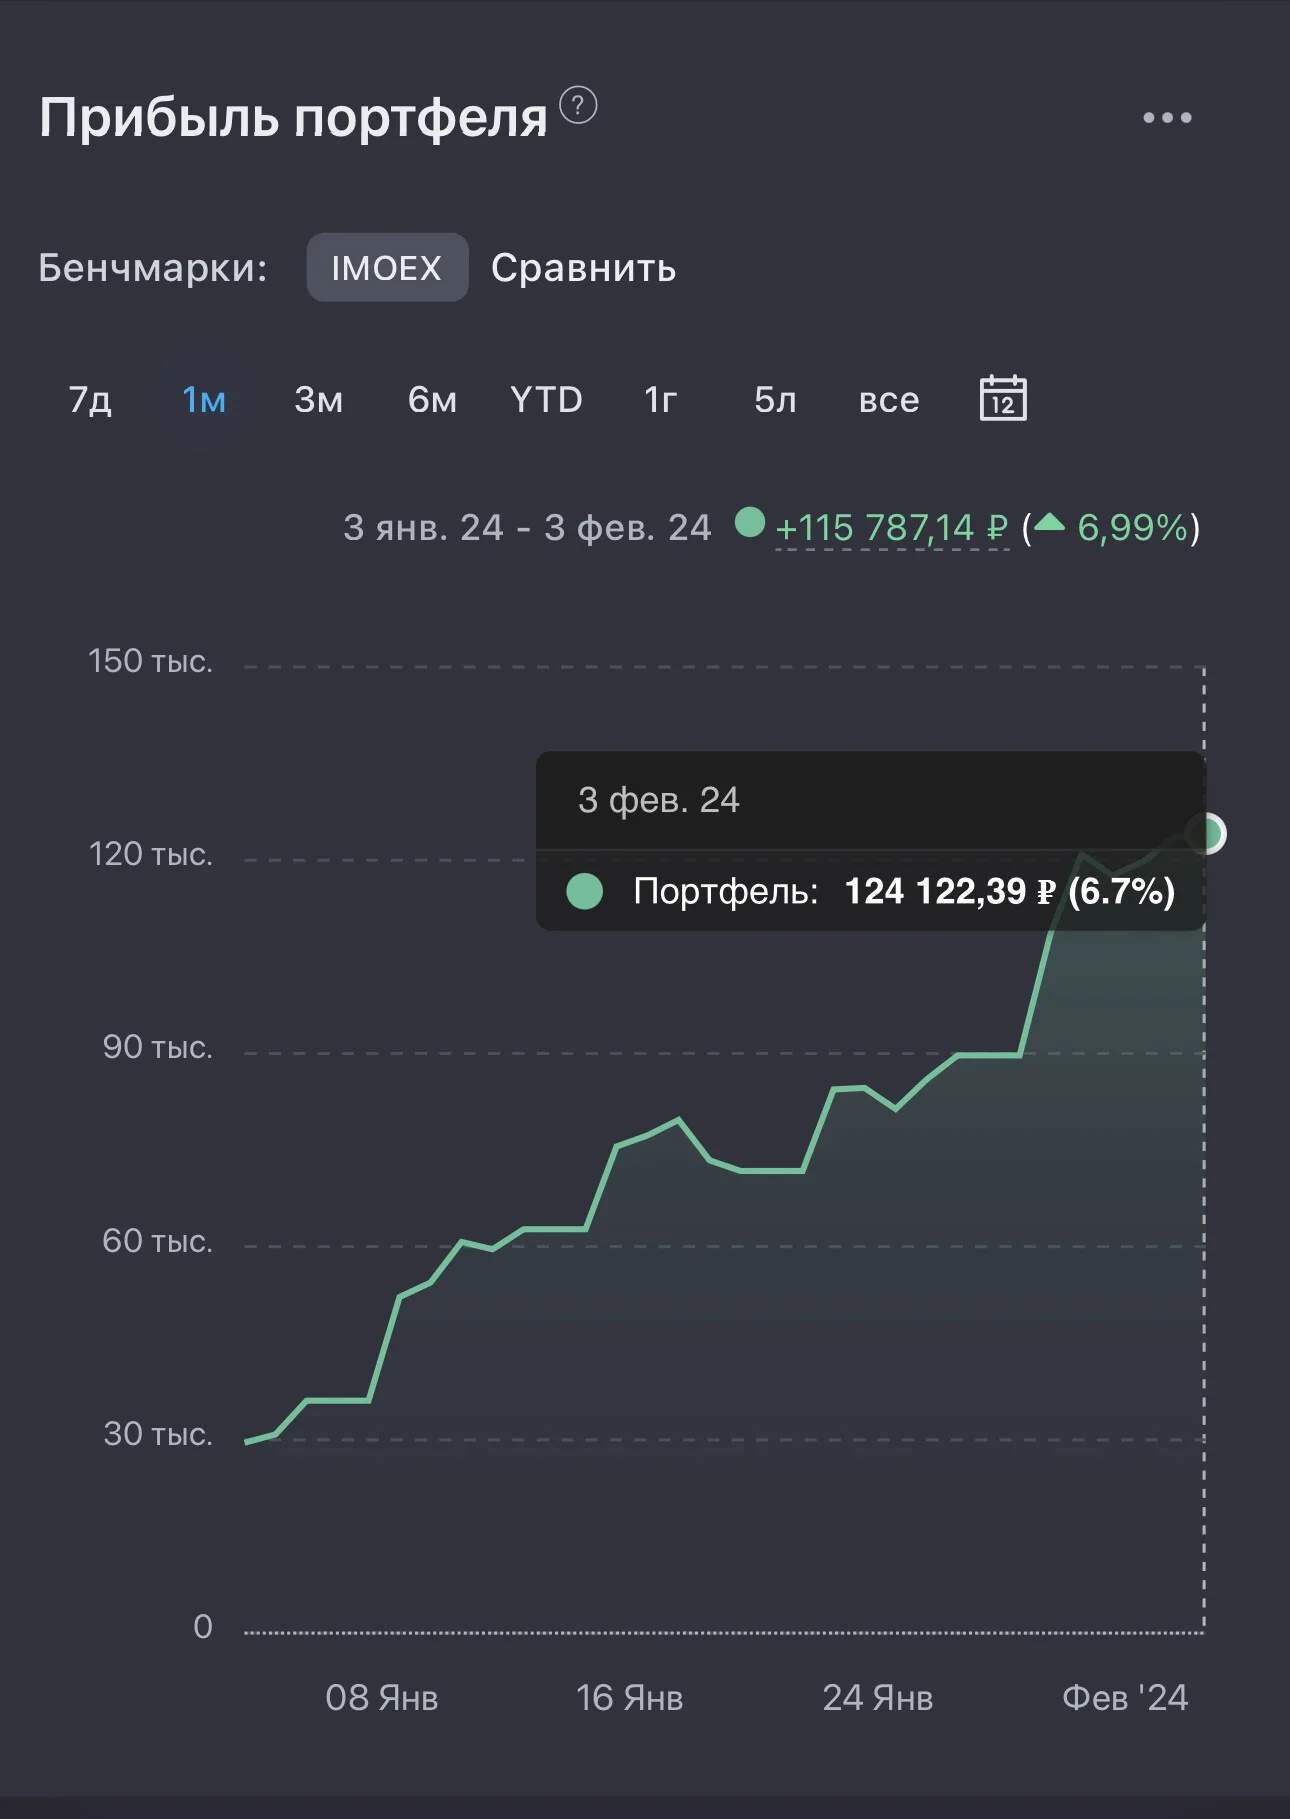Click the Фев '24 date axis label
This screenshot has width=1290, height=1819.
click(1125, 1698)
